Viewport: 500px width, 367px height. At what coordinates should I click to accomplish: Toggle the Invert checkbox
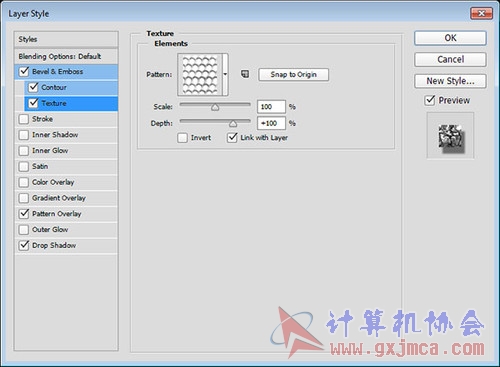182,138
